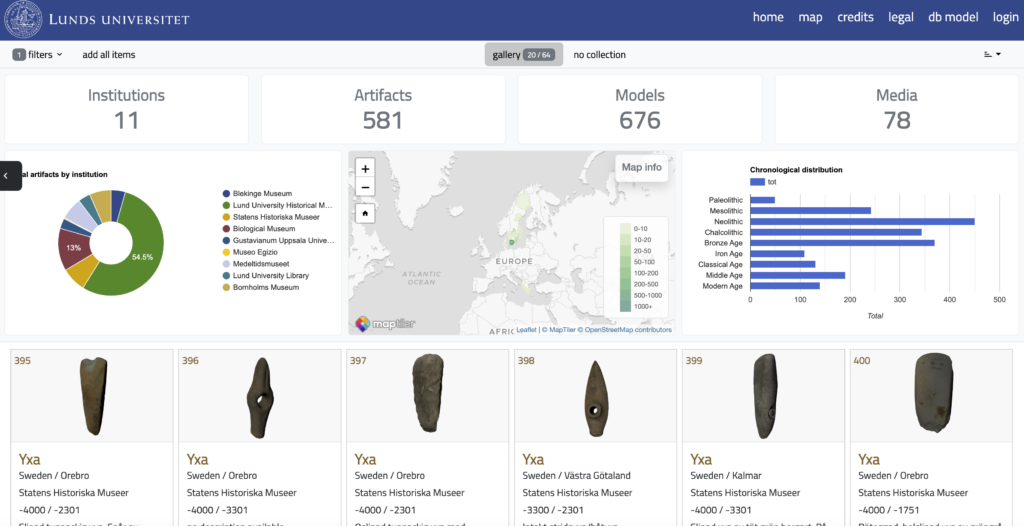Select the no collection tab
This screenshot has height=526, width=1024.
coord(600,55)
